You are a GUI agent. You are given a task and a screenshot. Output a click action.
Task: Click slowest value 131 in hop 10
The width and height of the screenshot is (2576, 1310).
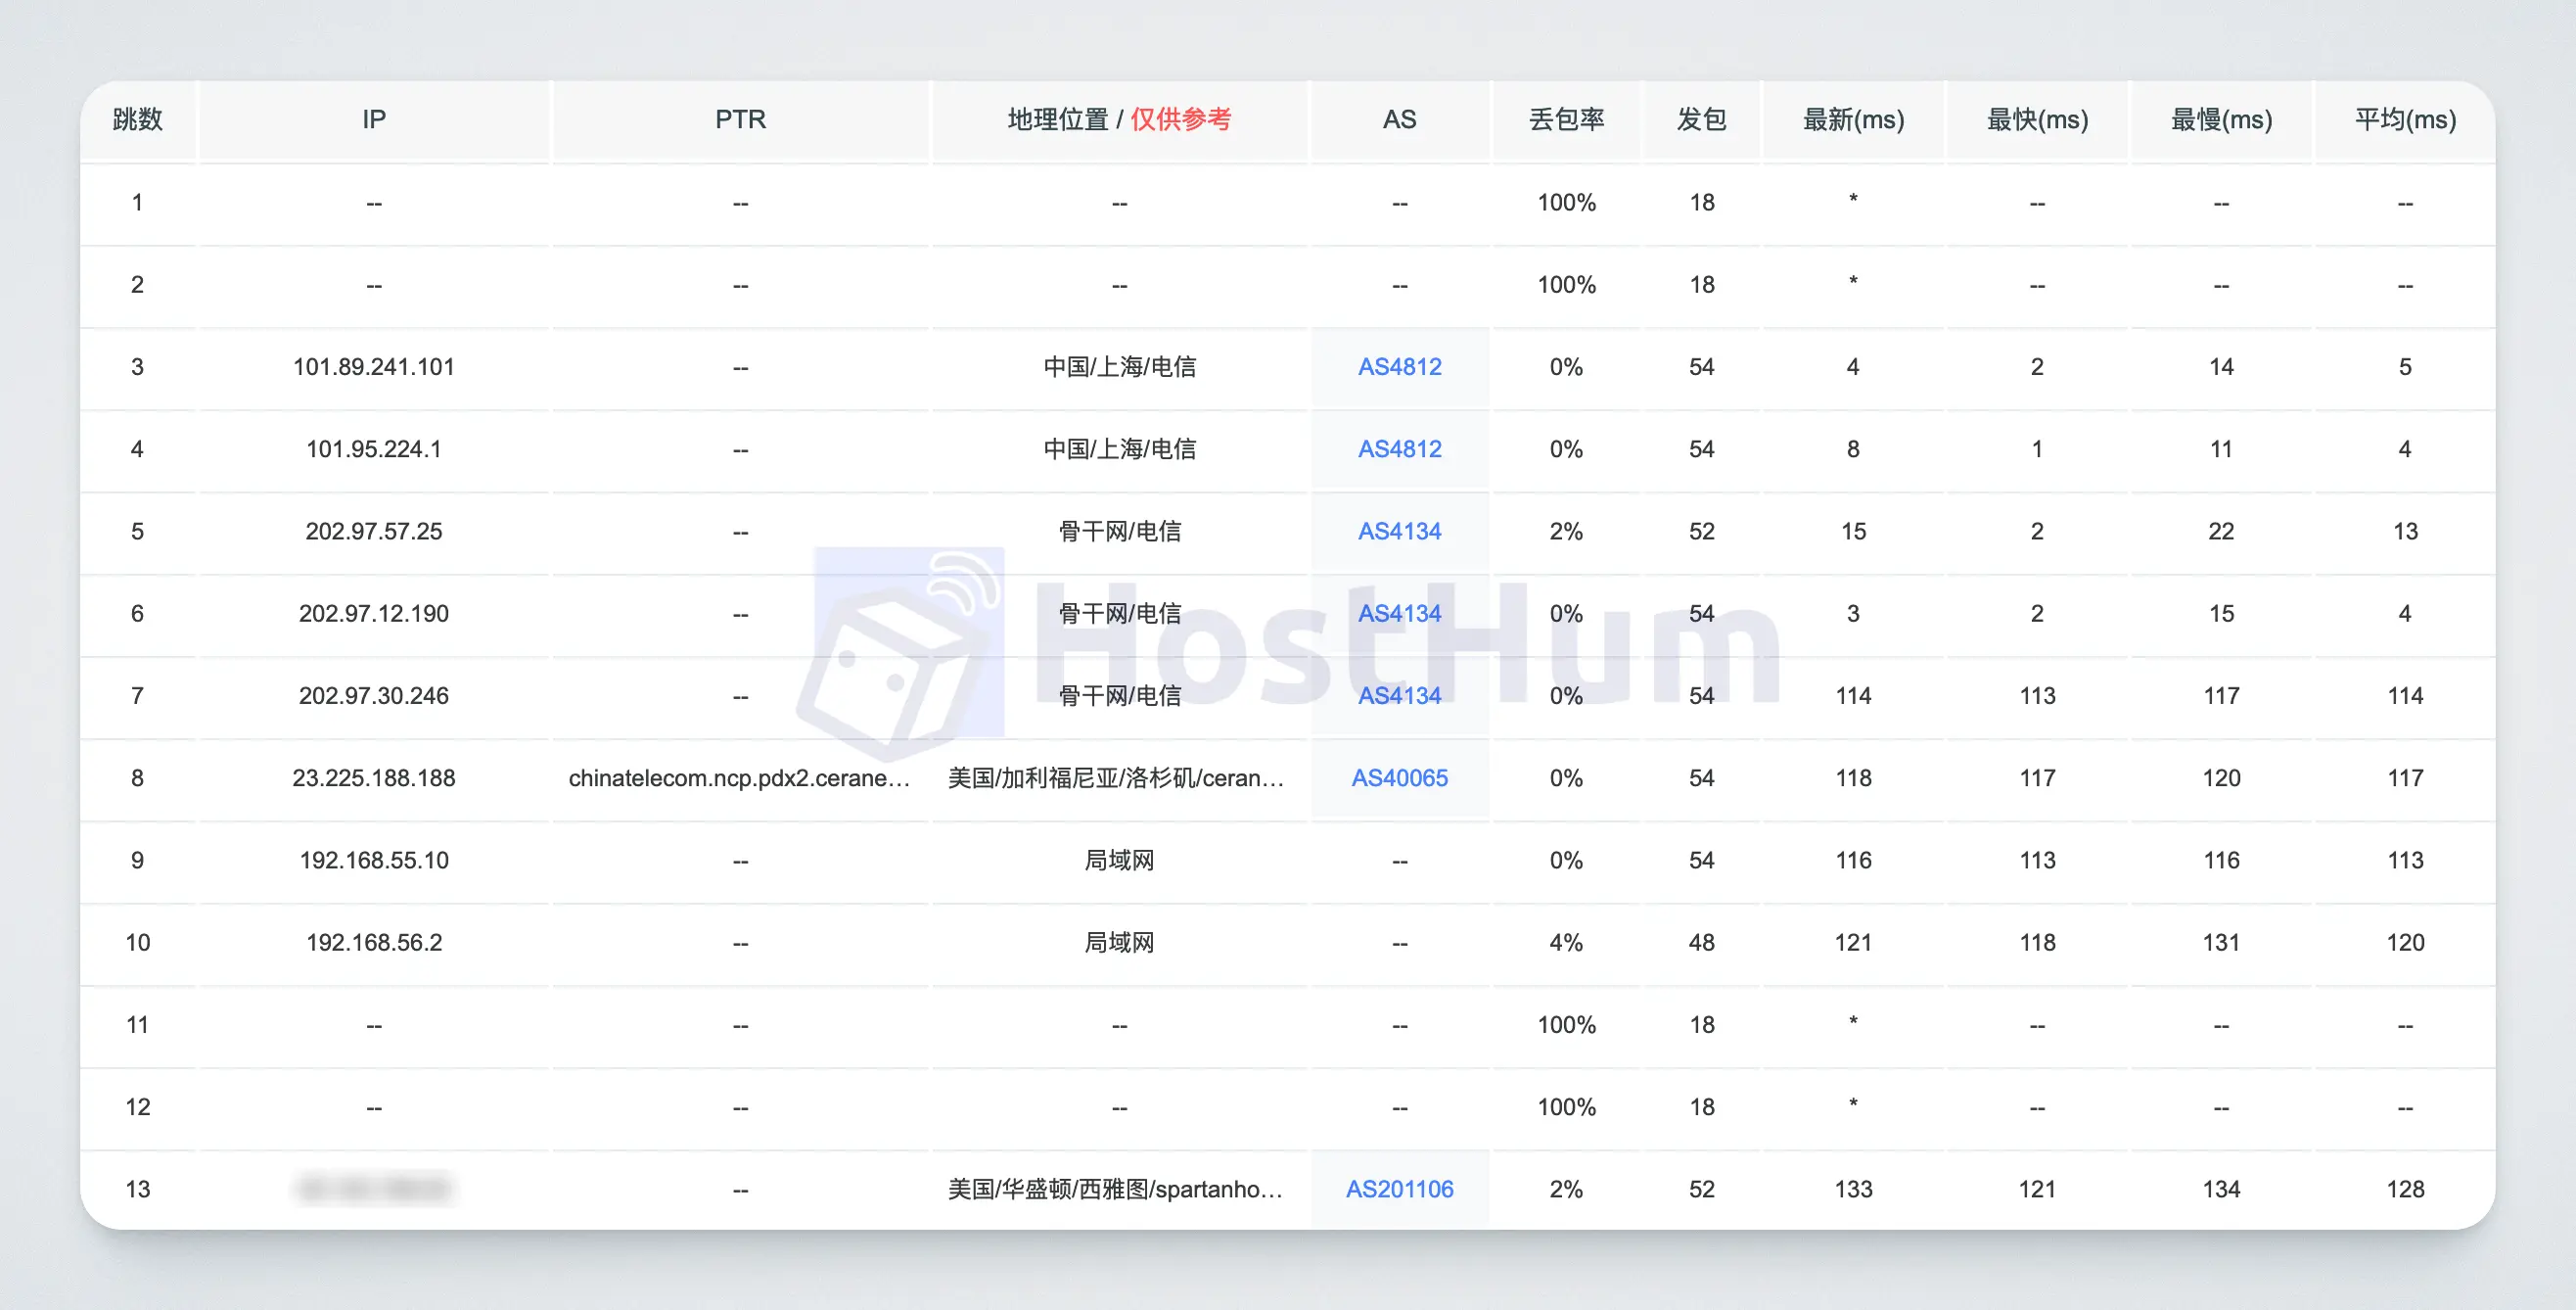[2221, 942]
